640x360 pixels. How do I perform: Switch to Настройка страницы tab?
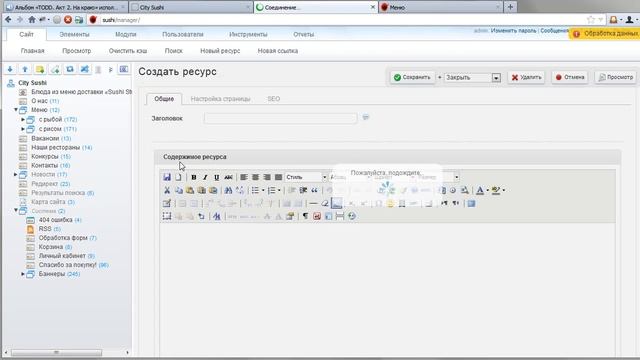[x=220, y=99]
